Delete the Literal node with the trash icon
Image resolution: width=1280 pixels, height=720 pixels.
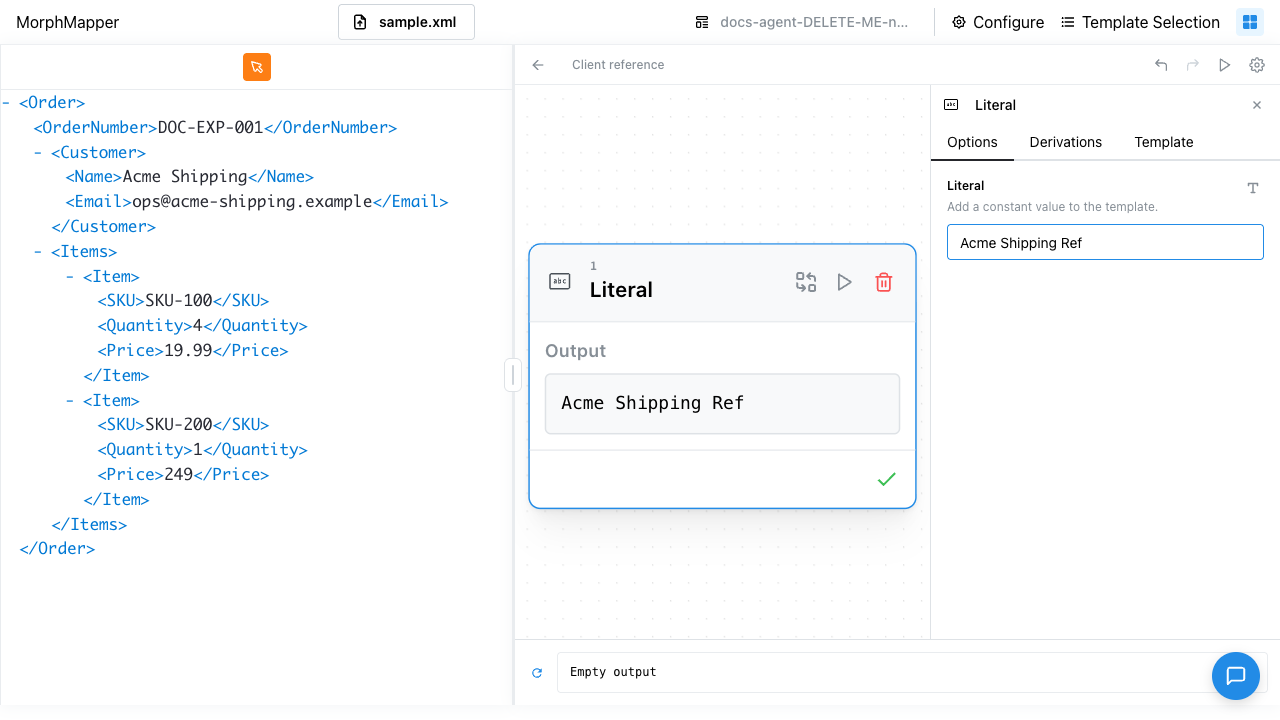884,282
